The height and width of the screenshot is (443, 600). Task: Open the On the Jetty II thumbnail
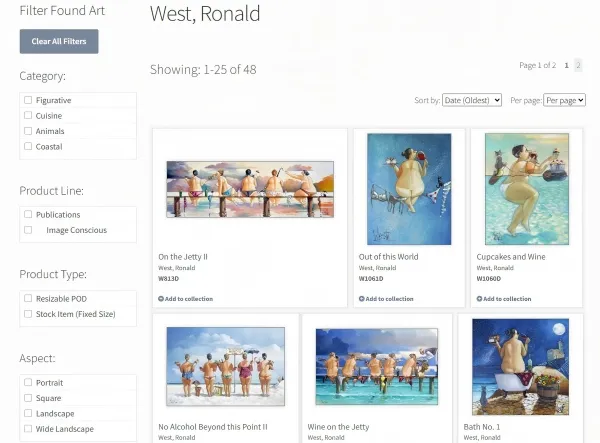pyautogui.click(x=250, y=189)
